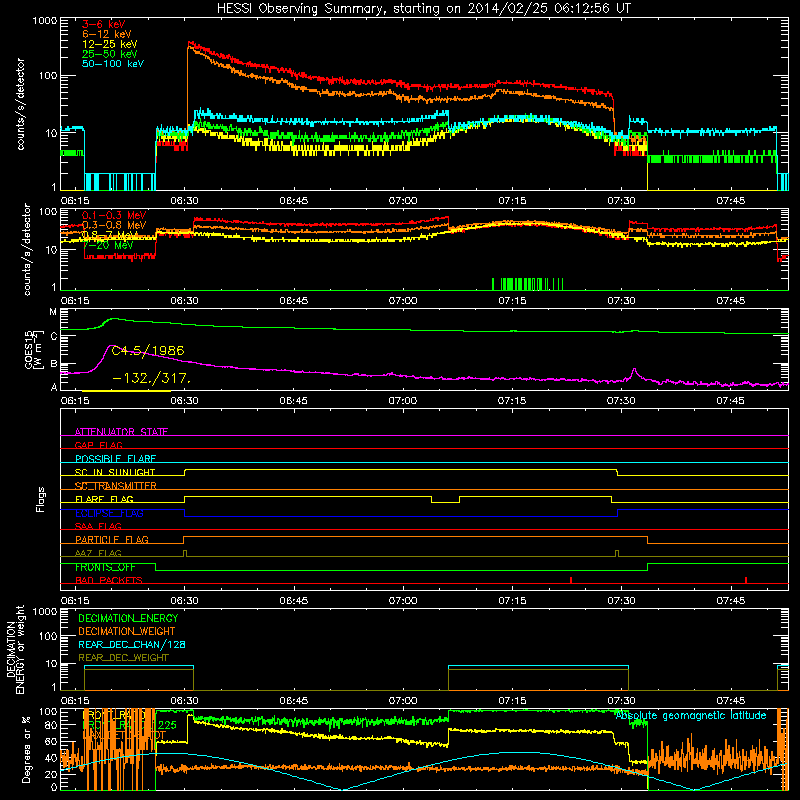Click the 0.1-0.3 MeV legend label
This screenshot has height=800, width=800.
coord(114,215)
